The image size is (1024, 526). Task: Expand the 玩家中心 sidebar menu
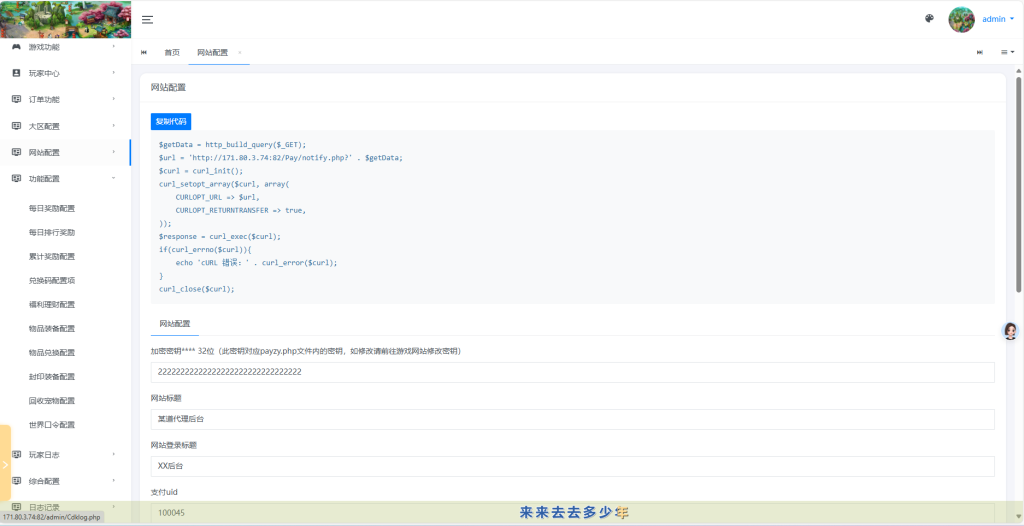[x=65, y=73]
